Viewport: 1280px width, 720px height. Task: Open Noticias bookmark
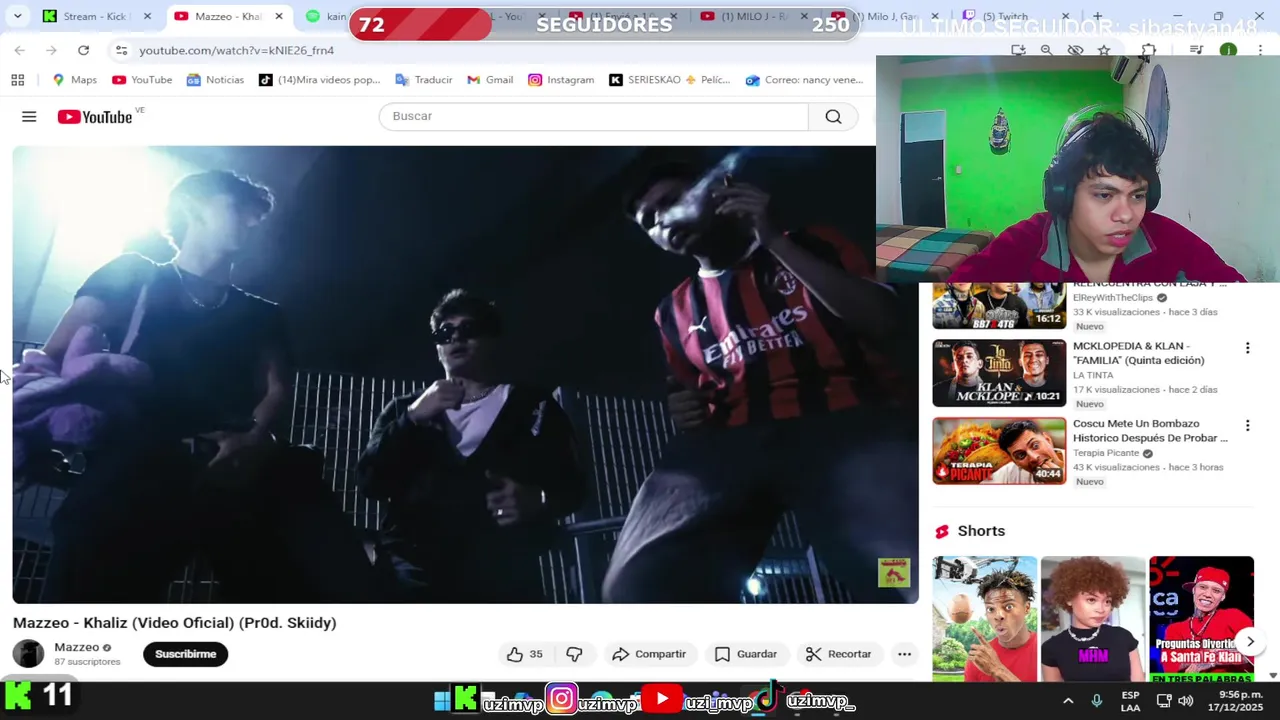point(215,80)
